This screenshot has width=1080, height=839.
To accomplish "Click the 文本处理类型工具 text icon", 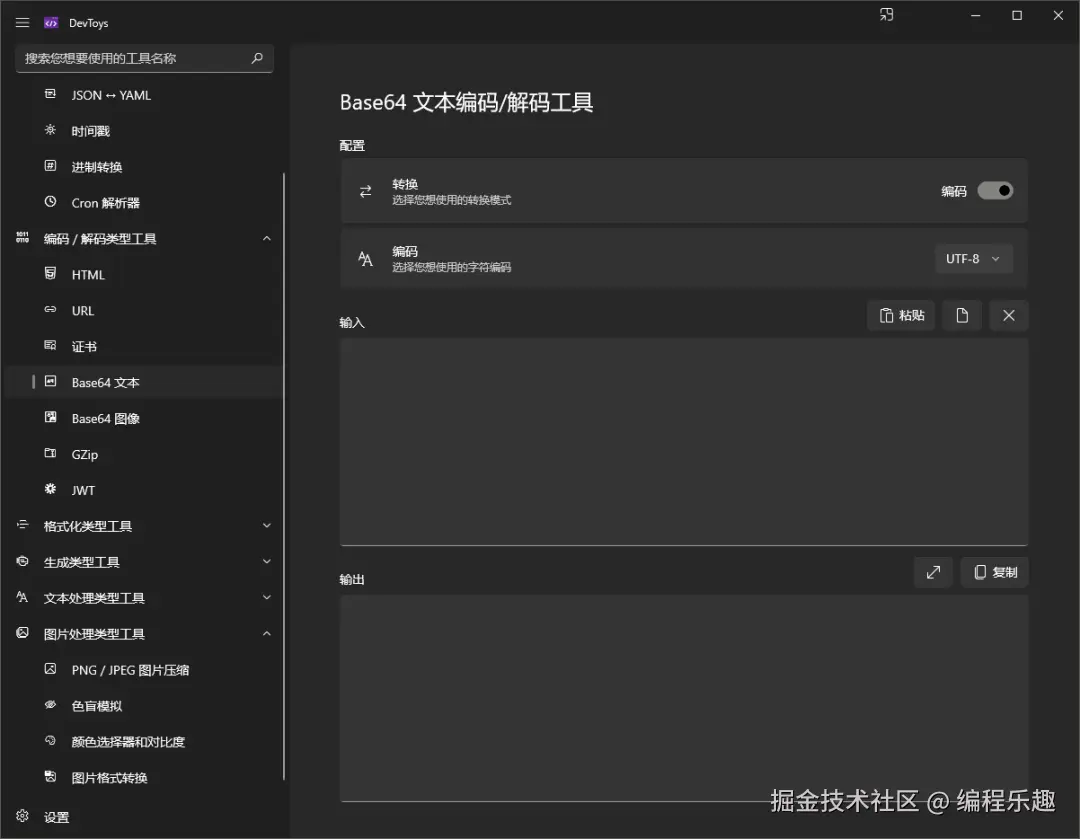I will pyautogui.click(x=22, y=597).
